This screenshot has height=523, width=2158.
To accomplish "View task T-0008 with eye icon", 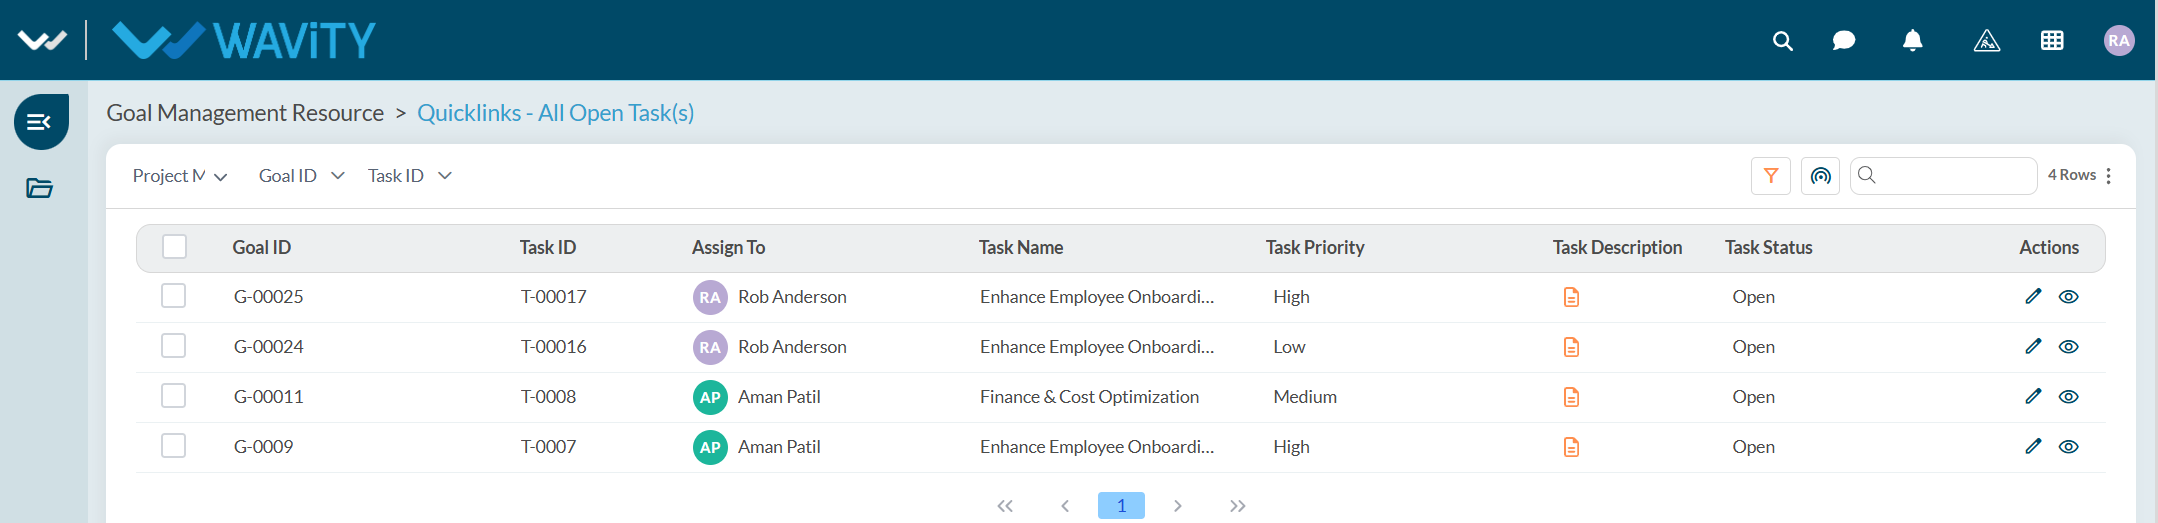I will click(2069, 397).
